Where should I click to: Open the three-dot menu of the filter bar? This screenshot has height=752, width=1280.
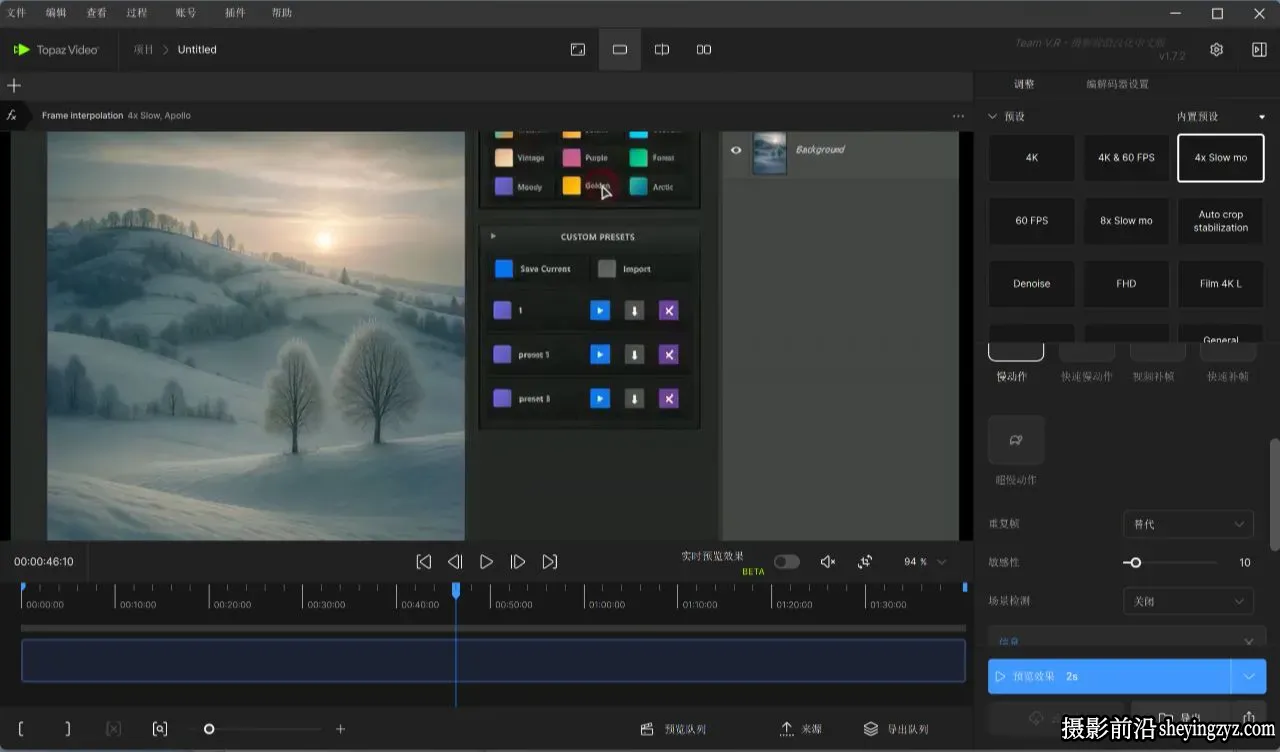click(958, 116)
